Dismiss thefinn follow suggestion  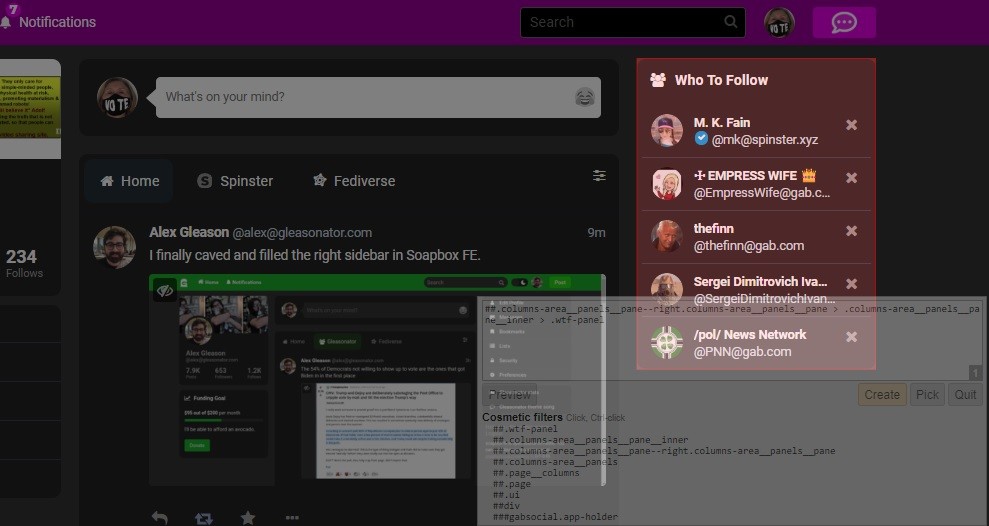(x=851, y=231)
